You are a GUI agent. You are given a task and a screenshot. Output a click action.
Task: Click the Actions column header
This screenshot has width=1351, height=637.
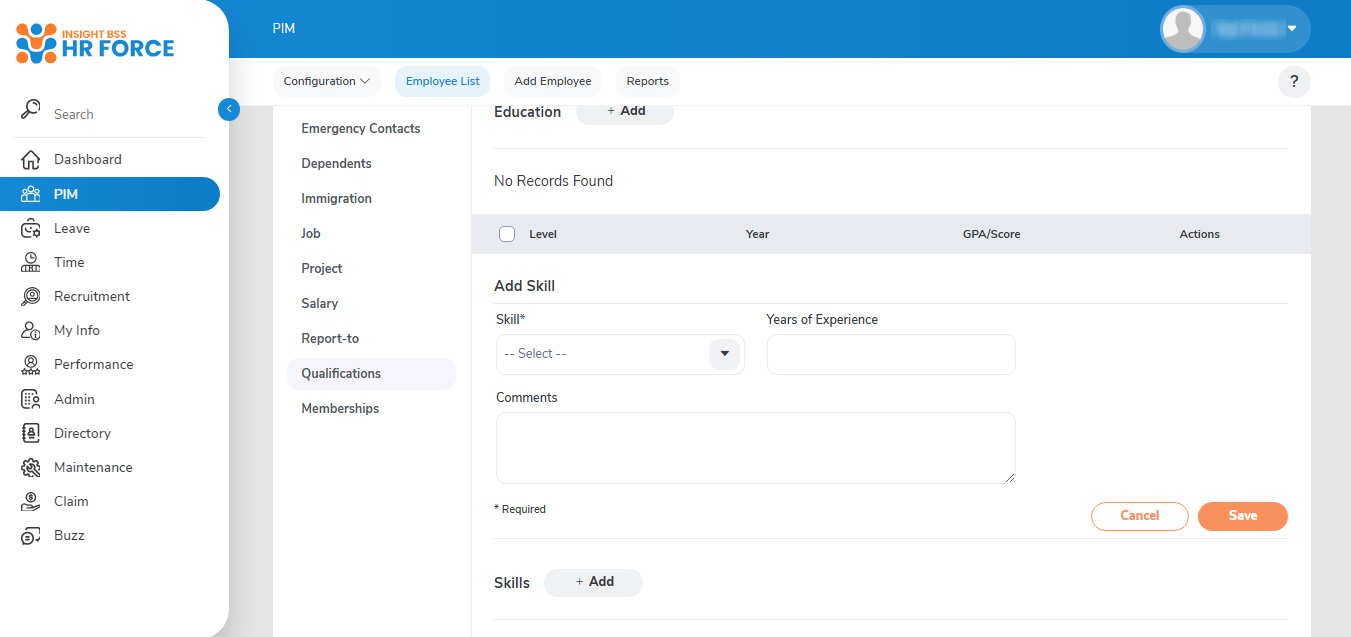[x=1200, y=234]
